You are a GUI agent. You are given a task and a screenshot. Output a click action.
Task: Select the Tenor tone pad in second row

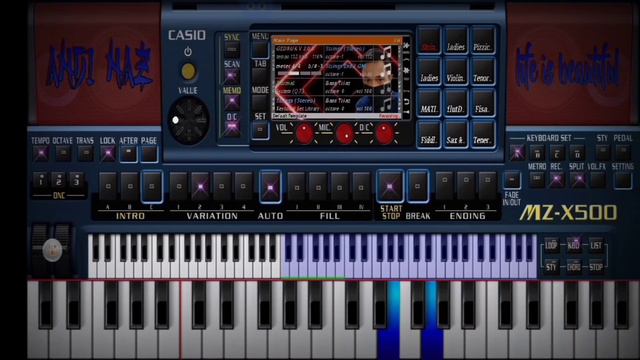[x=483, y=72]
